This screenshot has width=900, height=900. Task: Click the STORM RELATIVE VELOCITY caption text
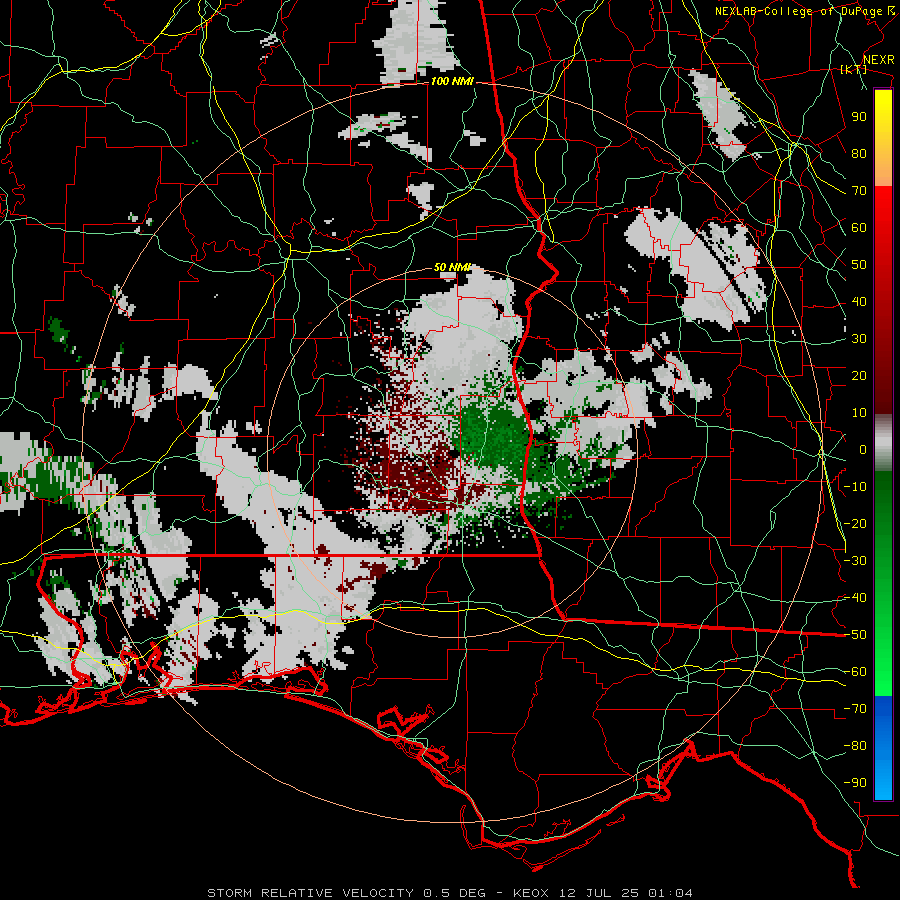coord(310,893)
